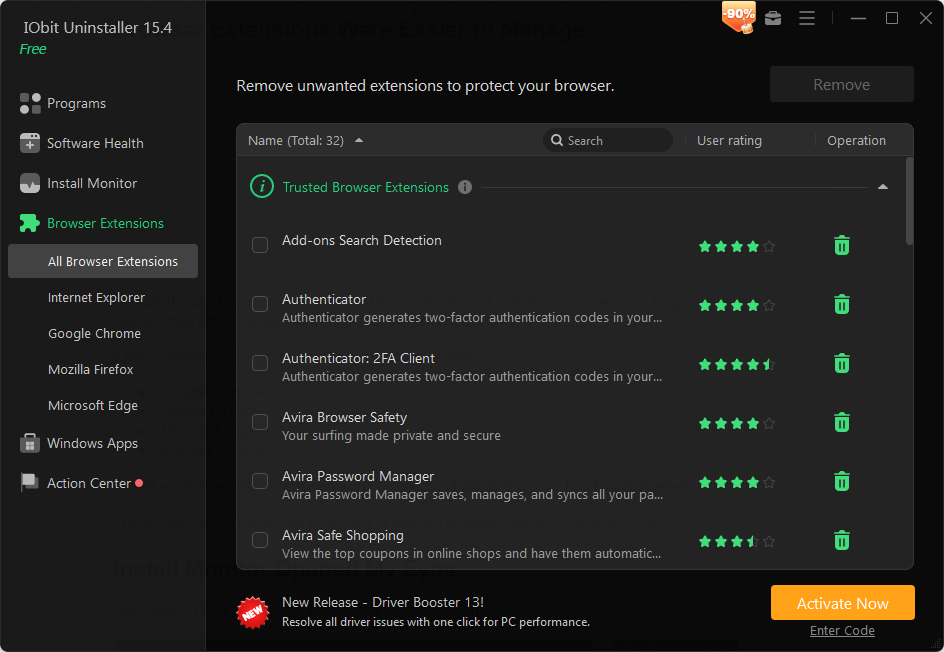Filter by Microsoft Edge
The image size is (944, 652).
point(93,406)
